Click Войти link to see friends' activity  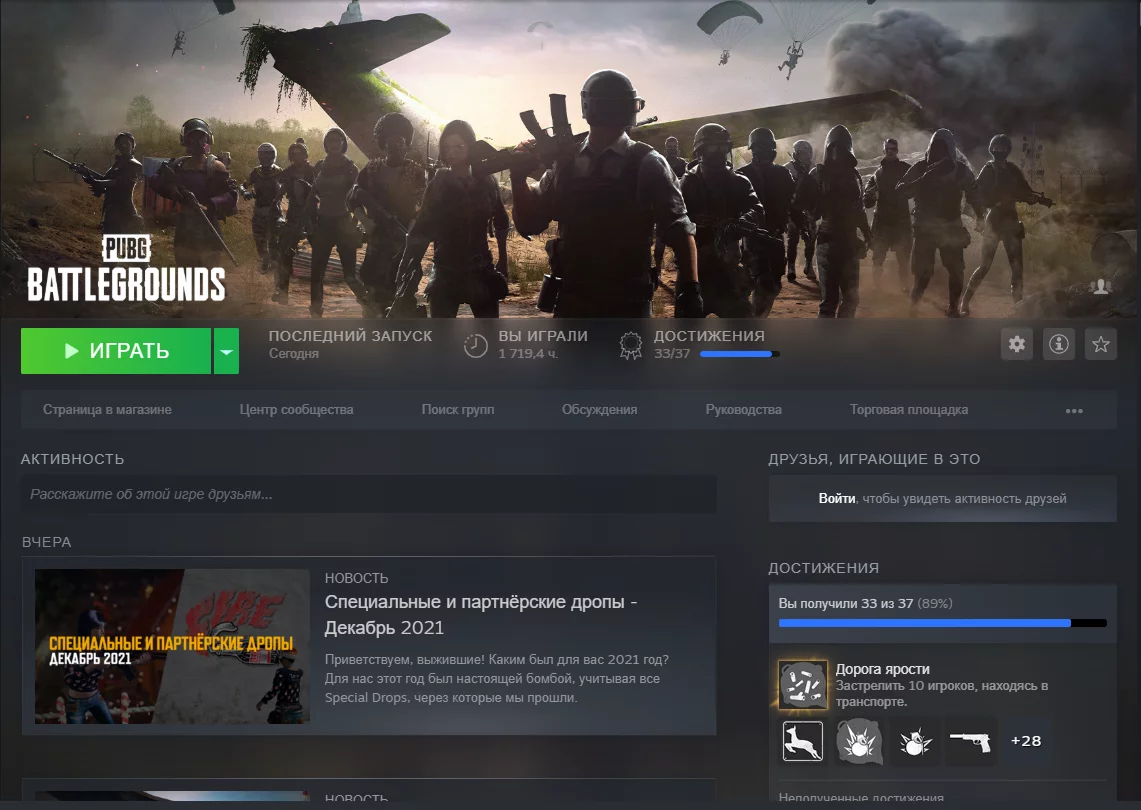tap(837, 499)
